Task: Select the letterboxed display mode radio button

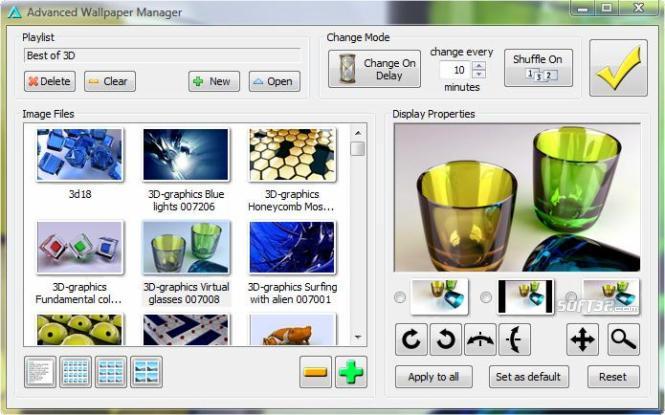Action: point(486,297)
